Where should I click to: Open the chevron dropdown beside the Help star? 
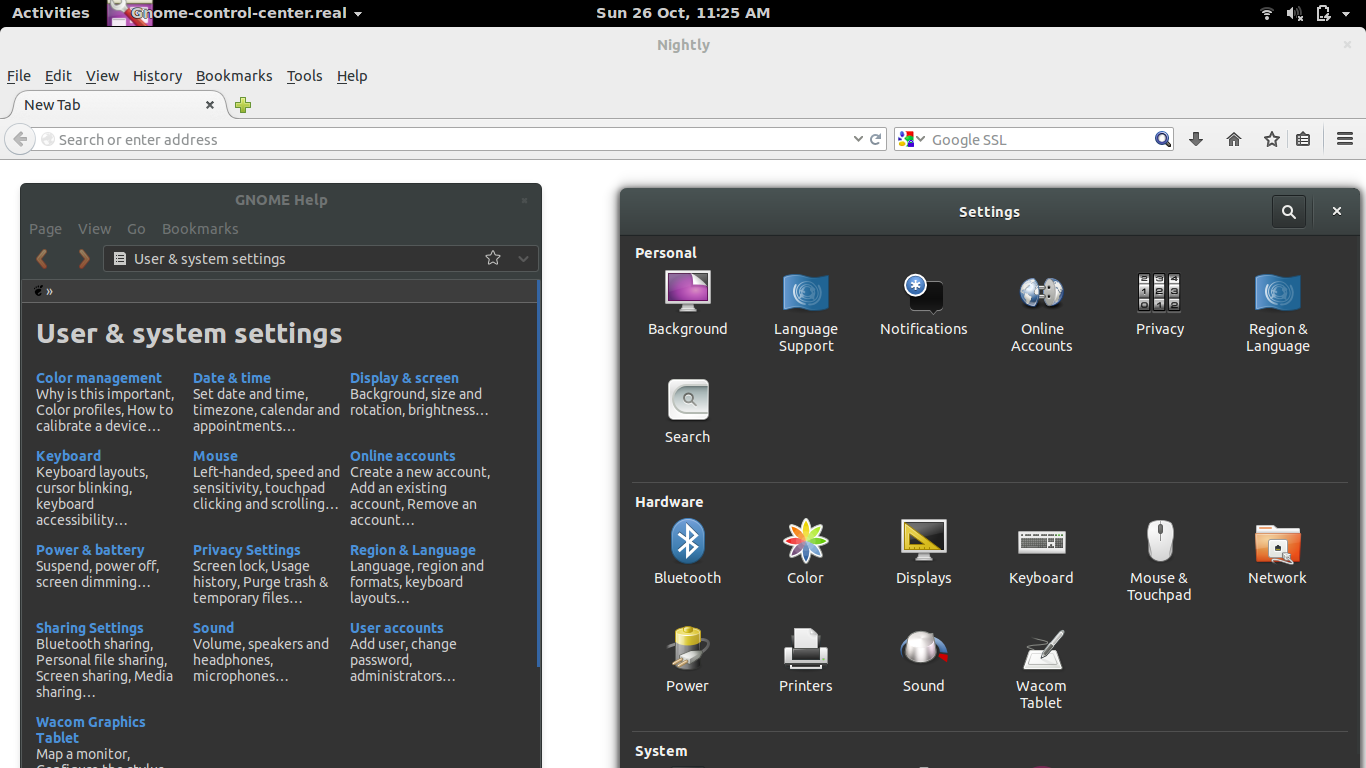(x=523, y=258)
